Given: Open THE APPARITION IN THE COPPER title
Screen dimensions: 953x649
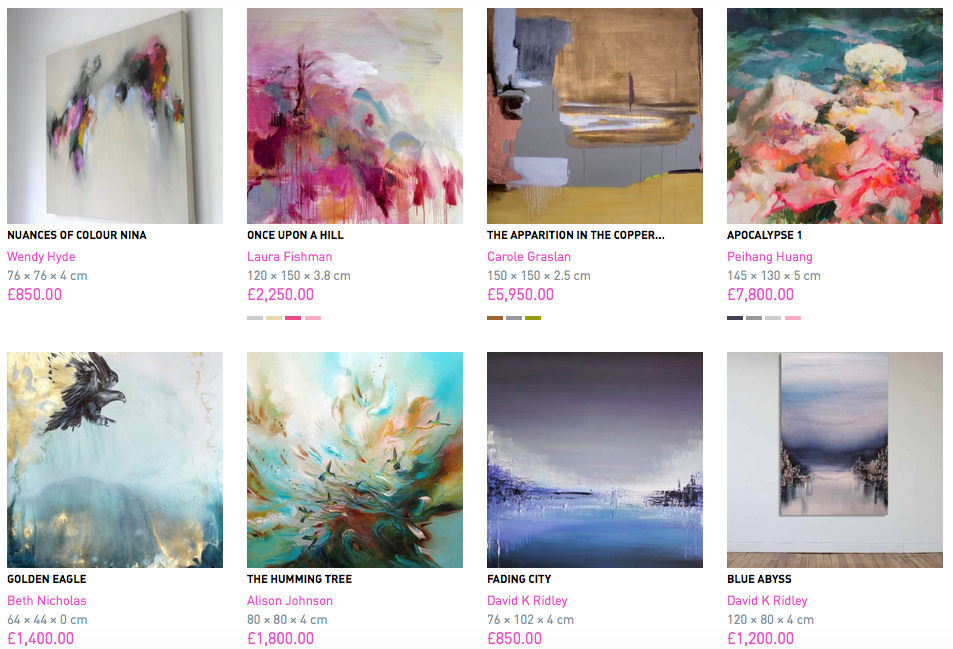Looking at the screenshot, I should click(576, 235).
